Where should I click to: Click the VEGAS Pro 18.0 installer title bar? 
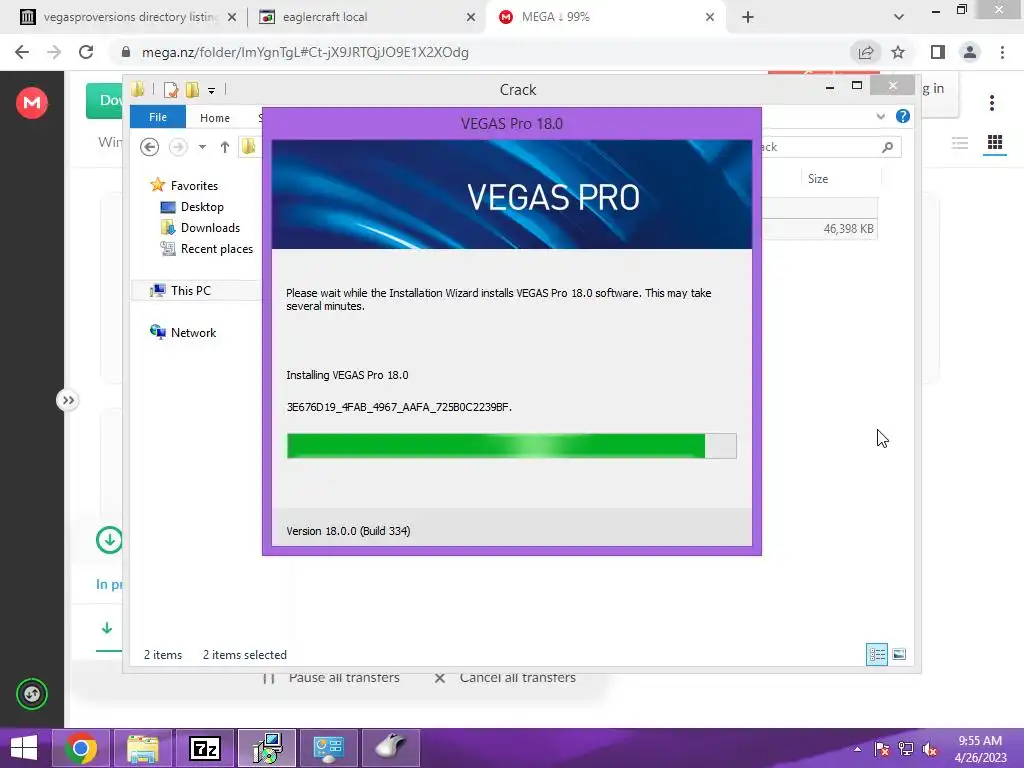click(511, 123)
